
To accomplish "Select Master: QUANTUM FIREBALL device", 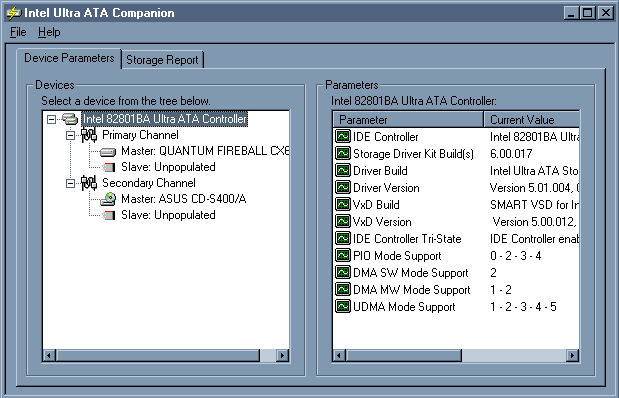I will [205, 151].
